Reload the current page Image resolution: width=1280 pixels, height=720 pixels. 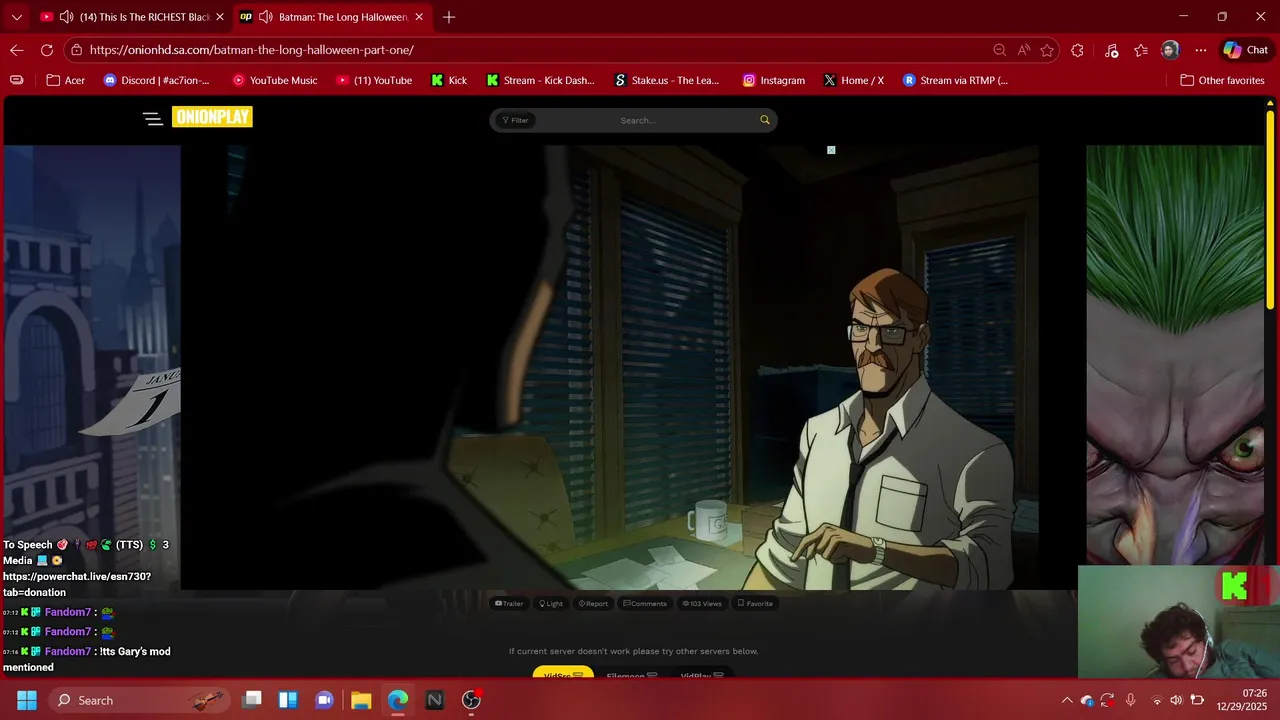pyautogui.click(x=47, y=50)
